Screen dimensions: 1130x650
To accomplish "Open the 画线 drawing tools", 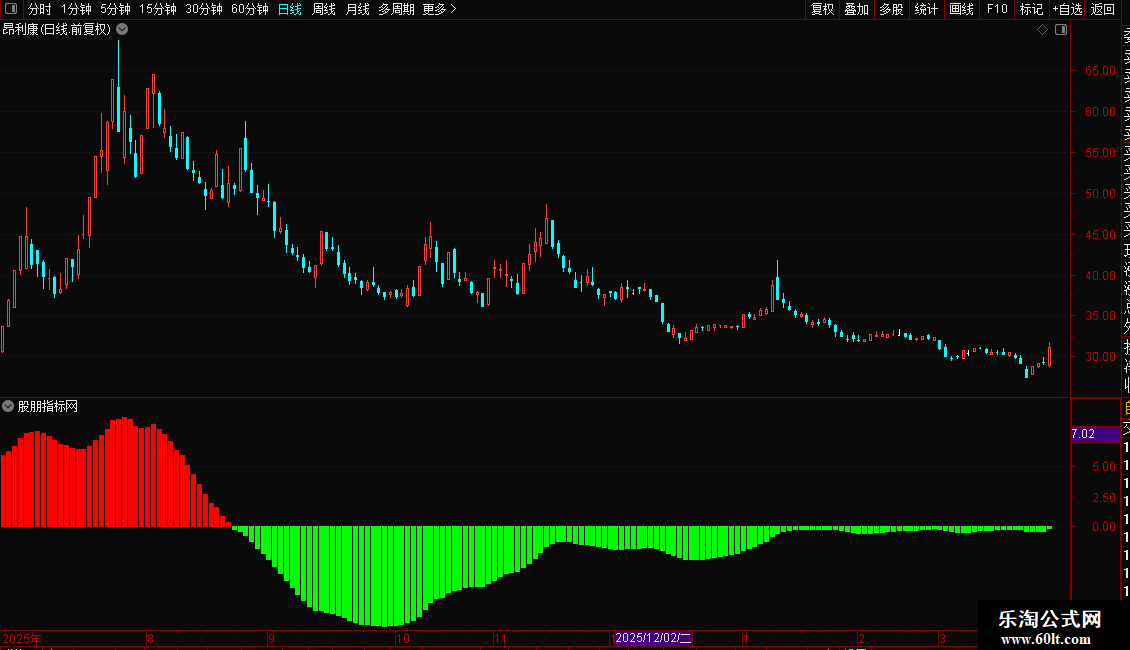I will [961, 9].
